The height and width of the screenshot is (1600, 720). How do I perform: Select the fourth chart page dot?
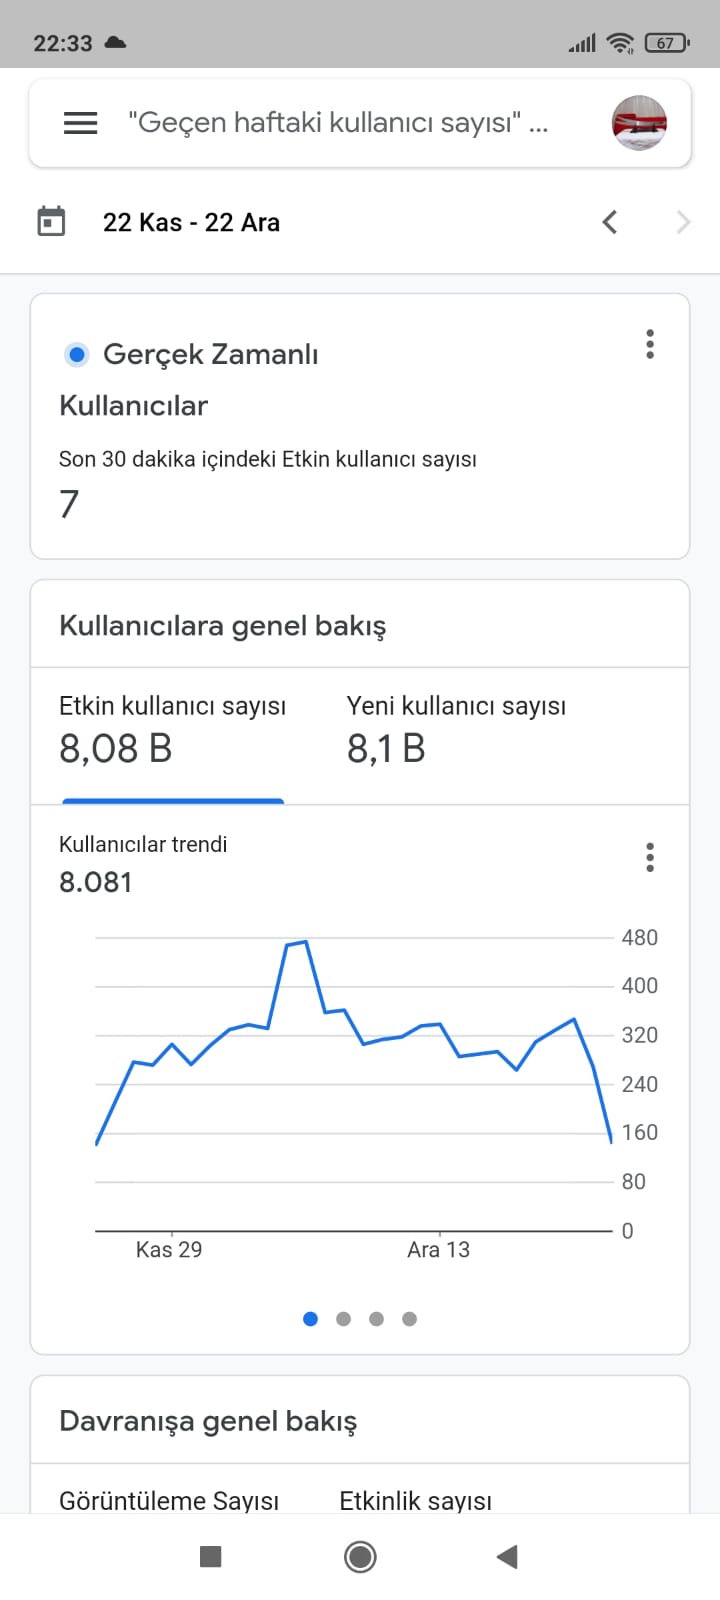tap(409, 1319)
